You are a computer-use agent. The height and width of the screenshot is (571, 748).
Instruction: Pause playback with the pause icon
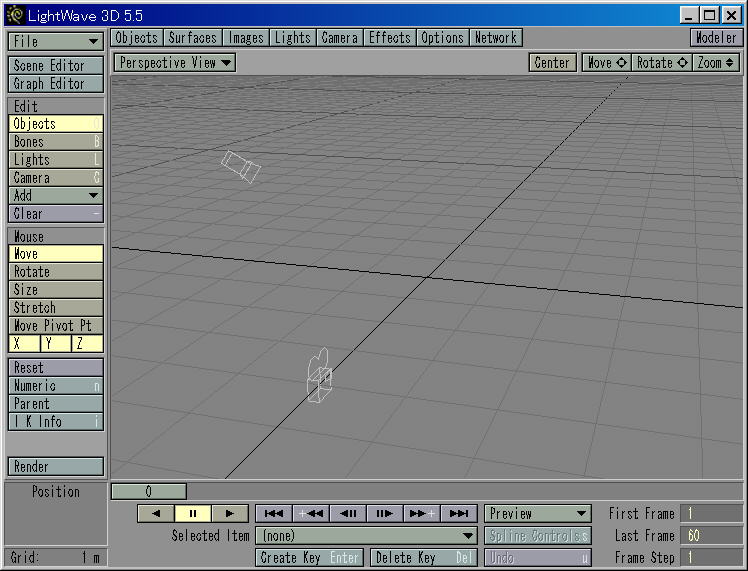point(193,514)
